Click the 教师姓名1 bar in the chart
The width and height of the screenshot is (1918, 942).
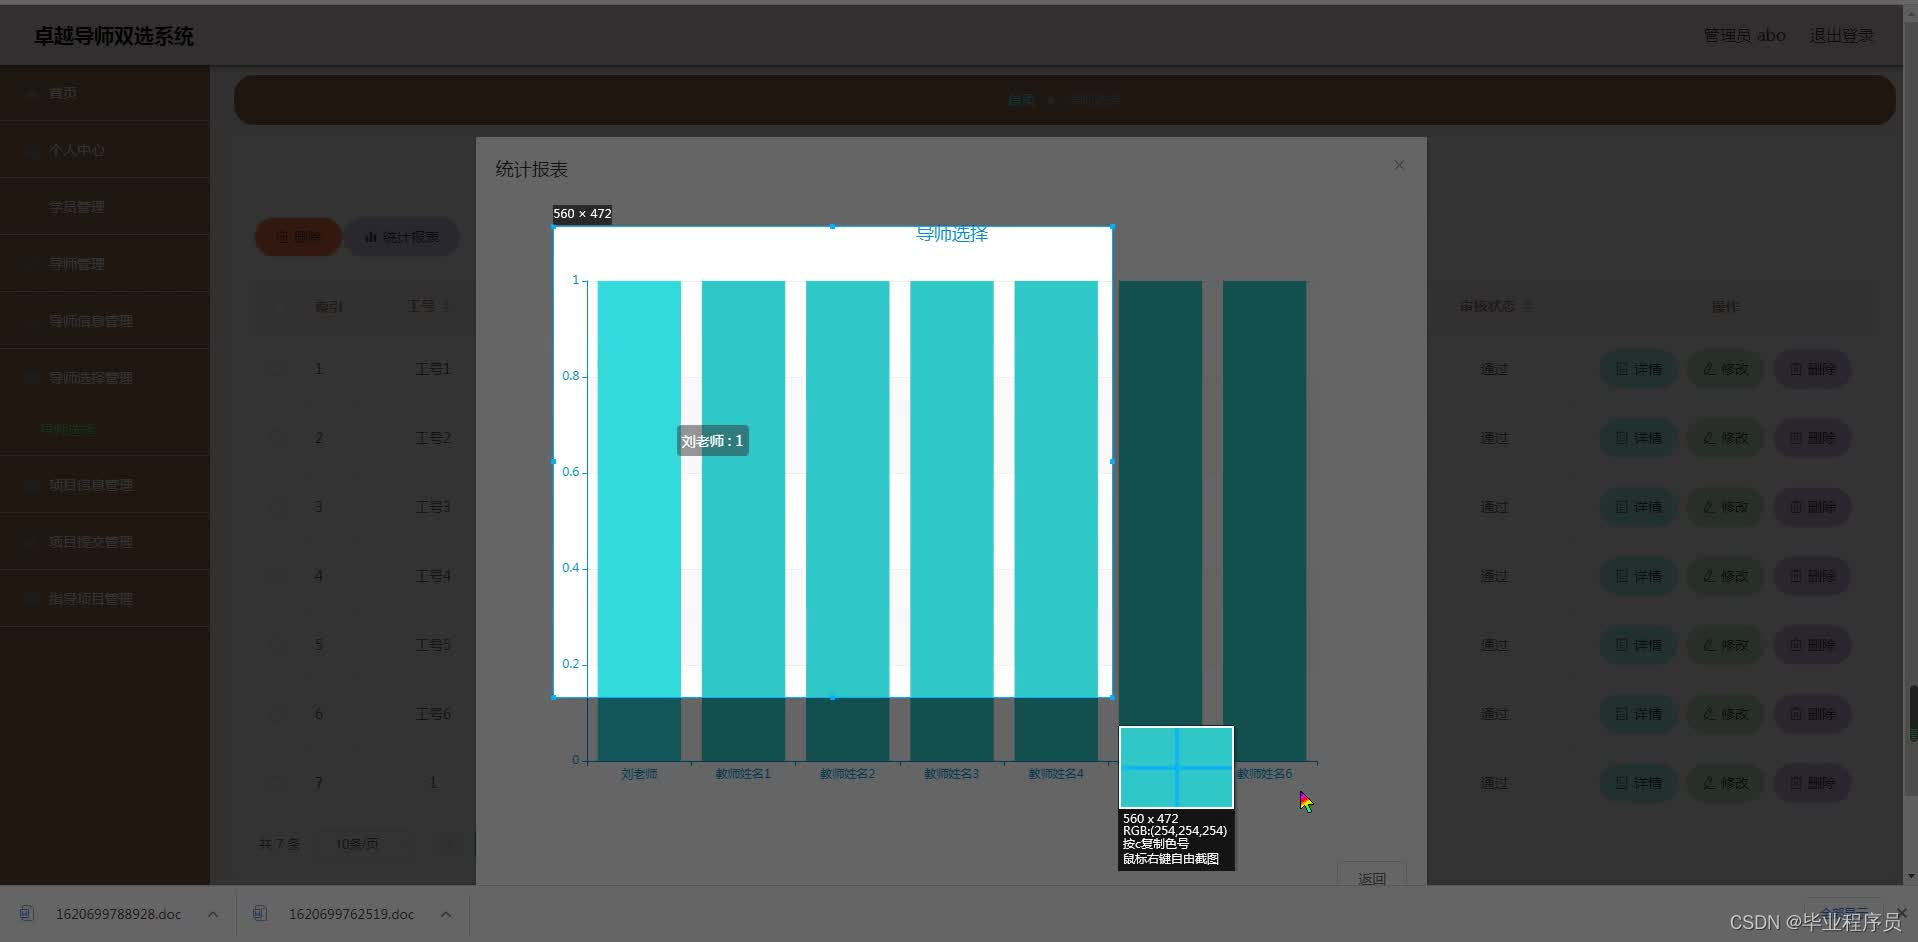(x=743, y=520)
